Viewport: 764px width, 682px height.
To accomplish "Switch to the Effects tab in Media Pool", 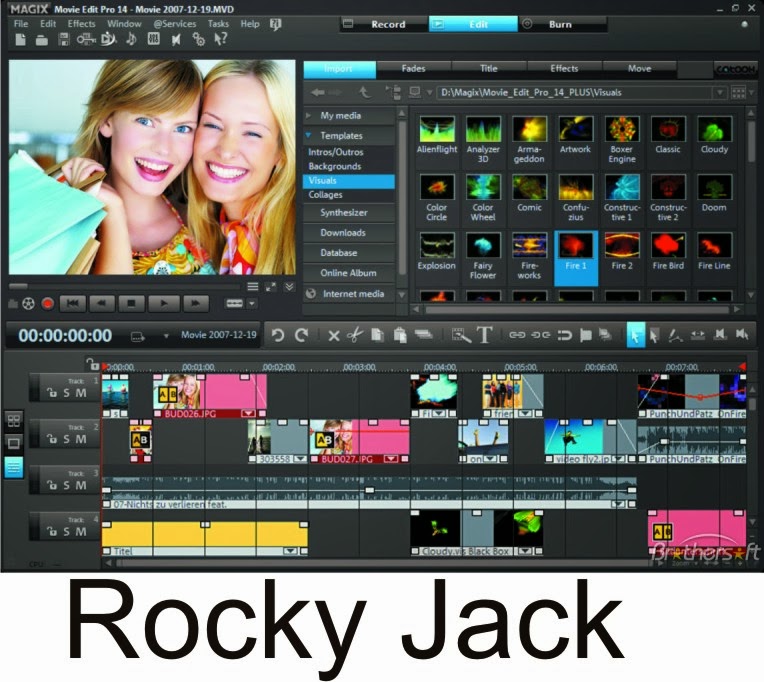I will pos(564,69).
